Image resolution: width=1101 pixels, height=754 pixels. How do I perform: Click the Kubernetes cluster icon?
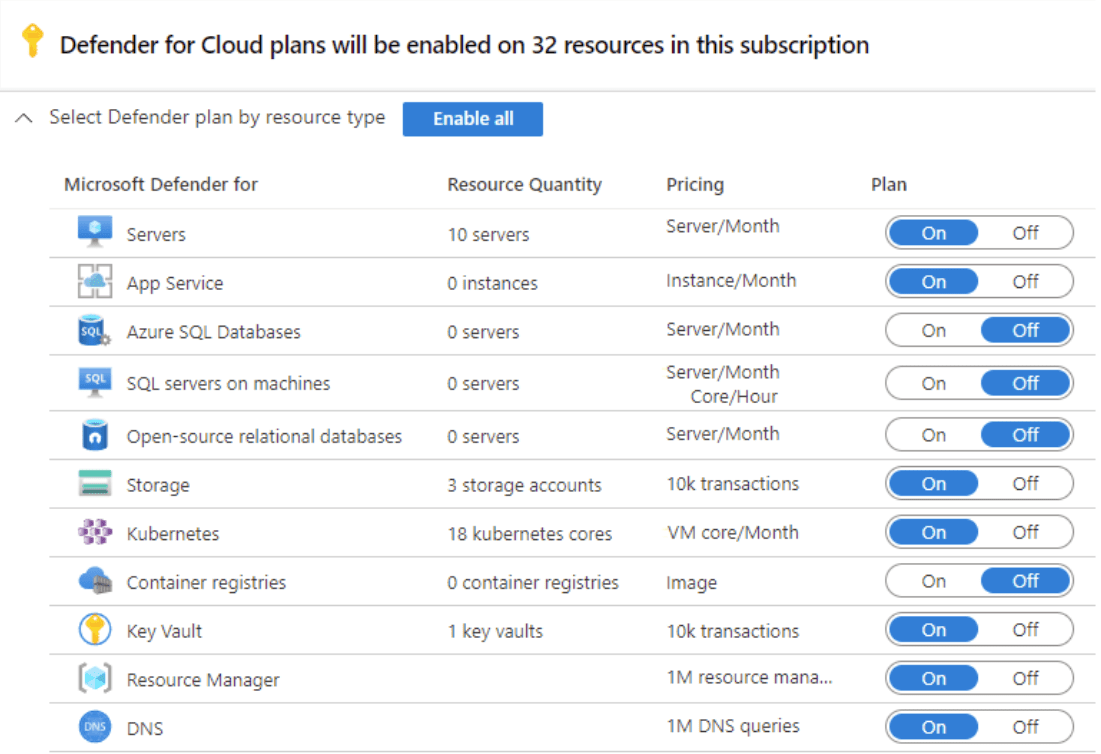pos(95,531)
